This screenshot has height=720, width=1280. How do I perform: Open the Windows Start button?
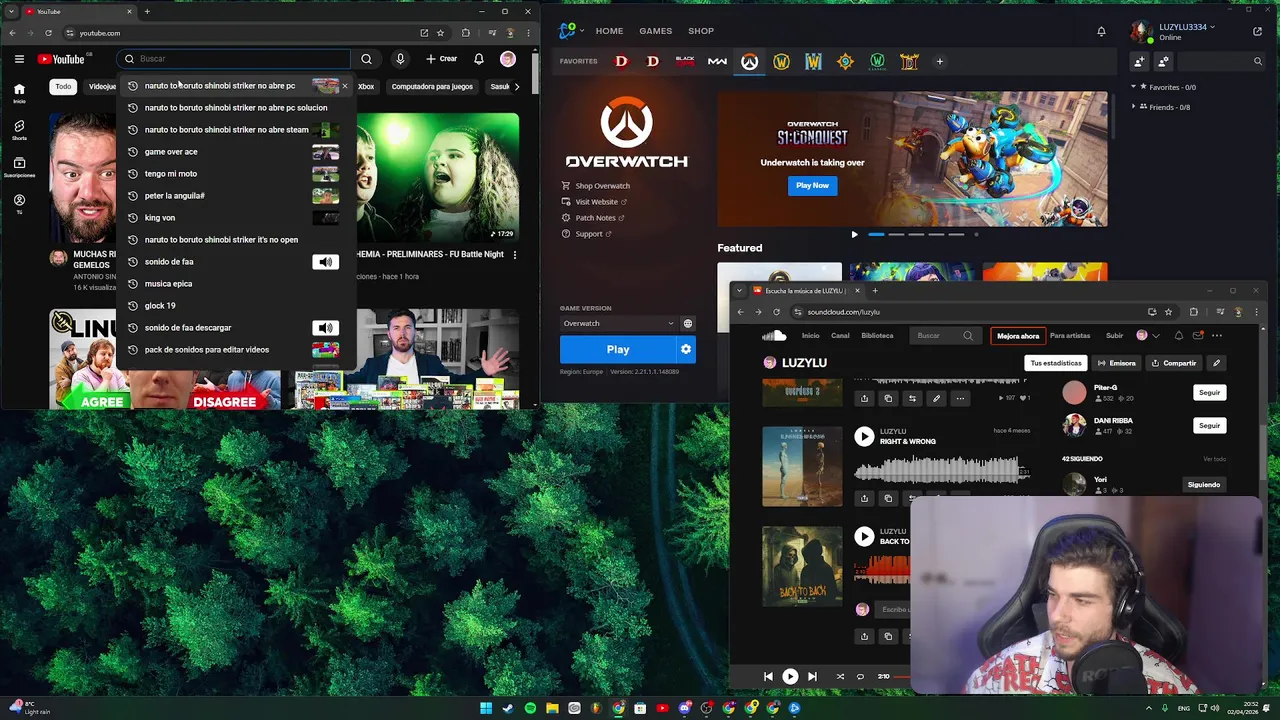[486, 708]
